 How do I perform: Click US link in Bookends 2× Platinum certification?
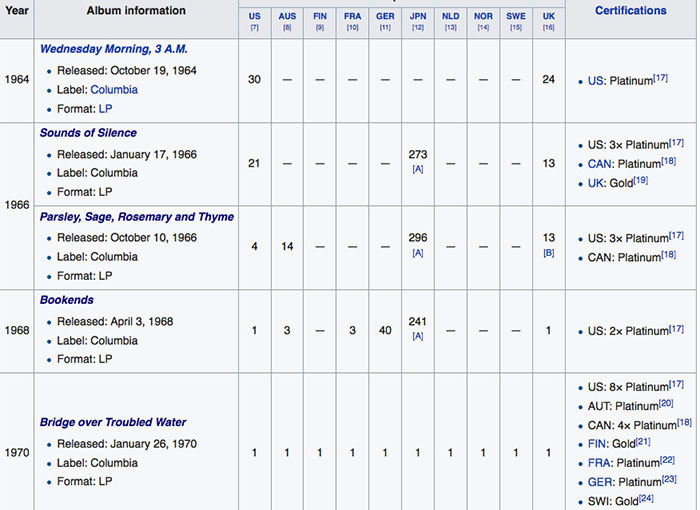coord(596,331)
